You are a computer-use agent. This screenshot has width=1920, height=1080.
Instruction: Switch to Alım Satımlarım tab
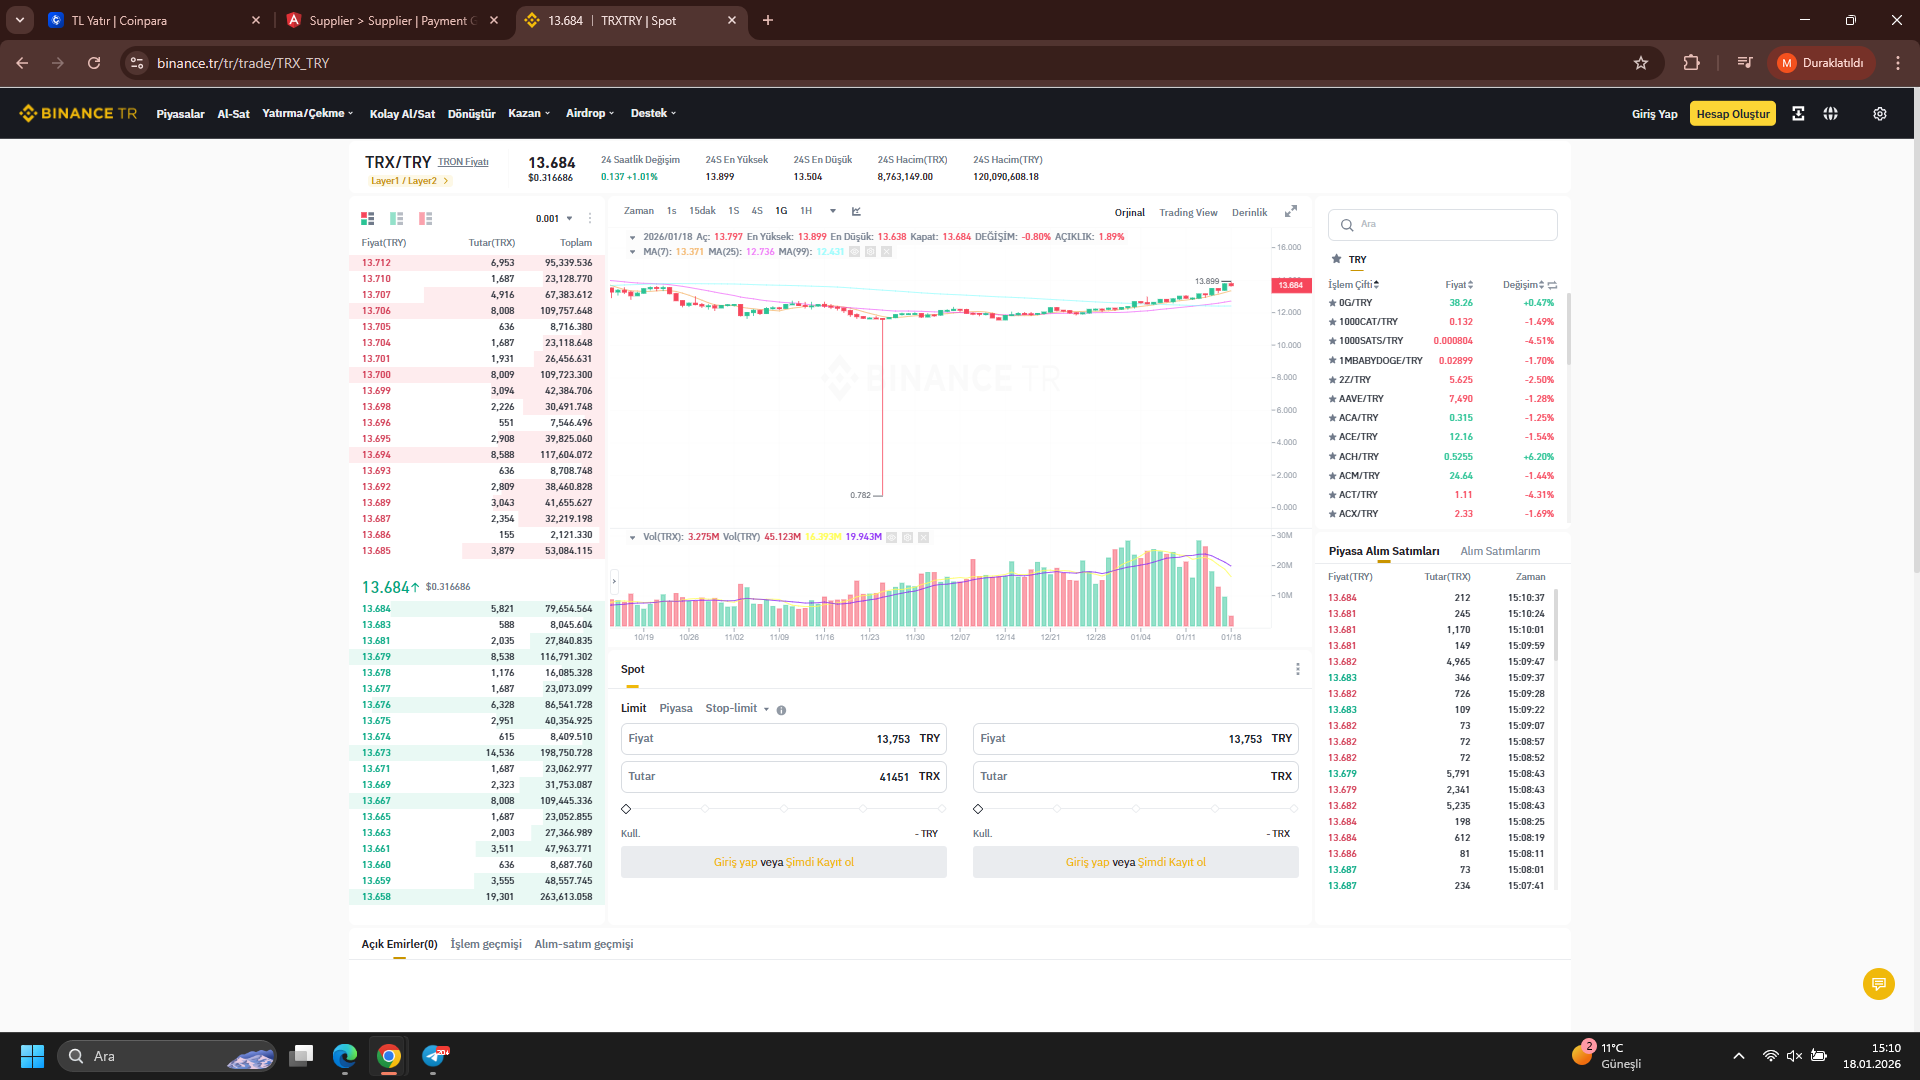[x=1500, y=551]
